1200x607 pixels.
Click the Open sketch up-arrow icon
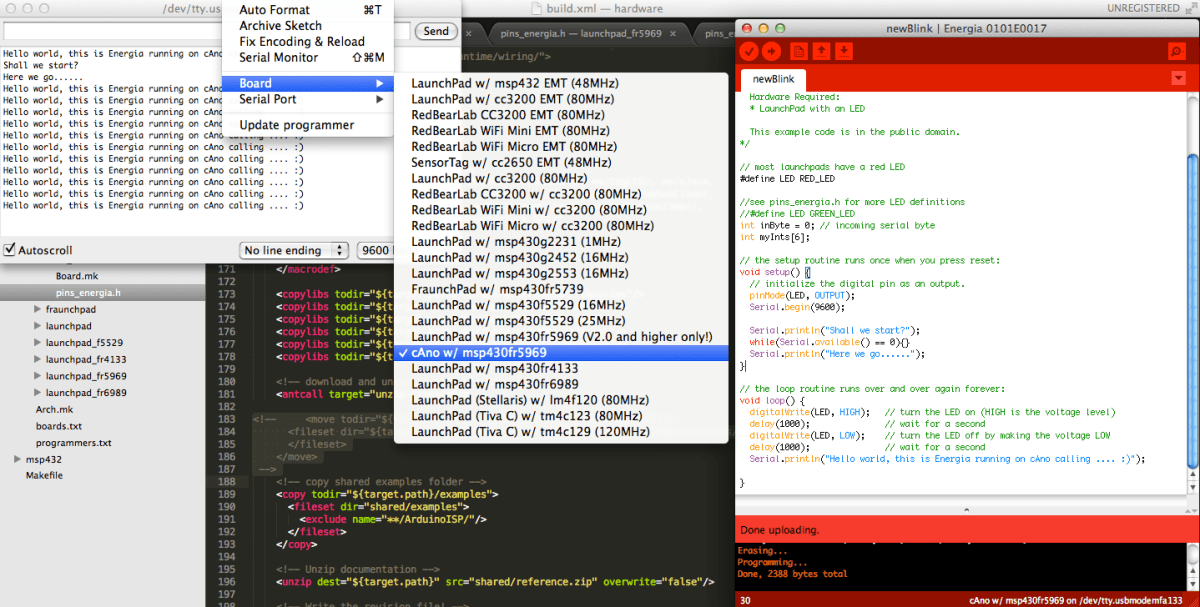(822, 51)
